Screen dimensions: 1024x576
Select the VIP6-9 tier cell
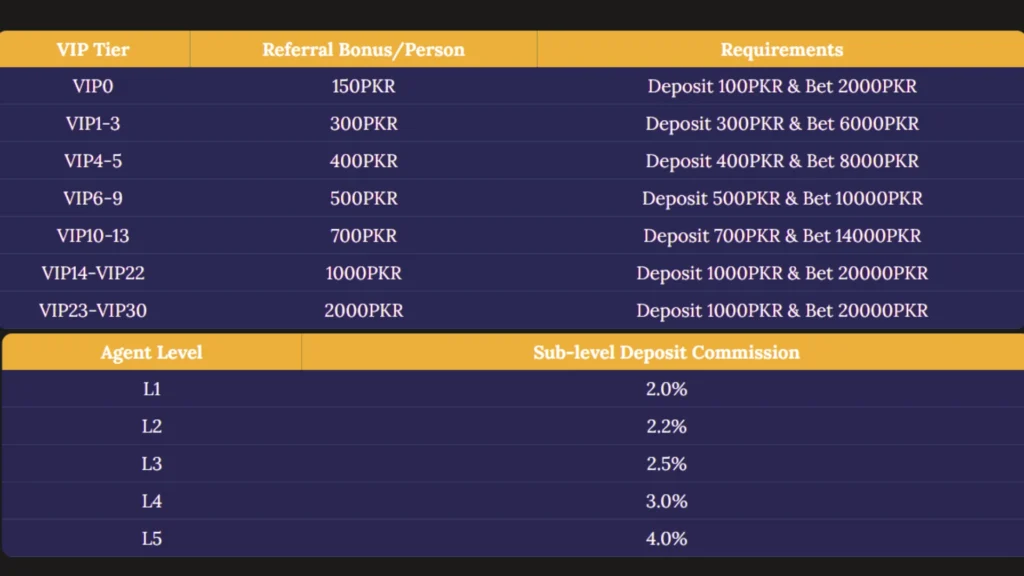coord(93,198)
